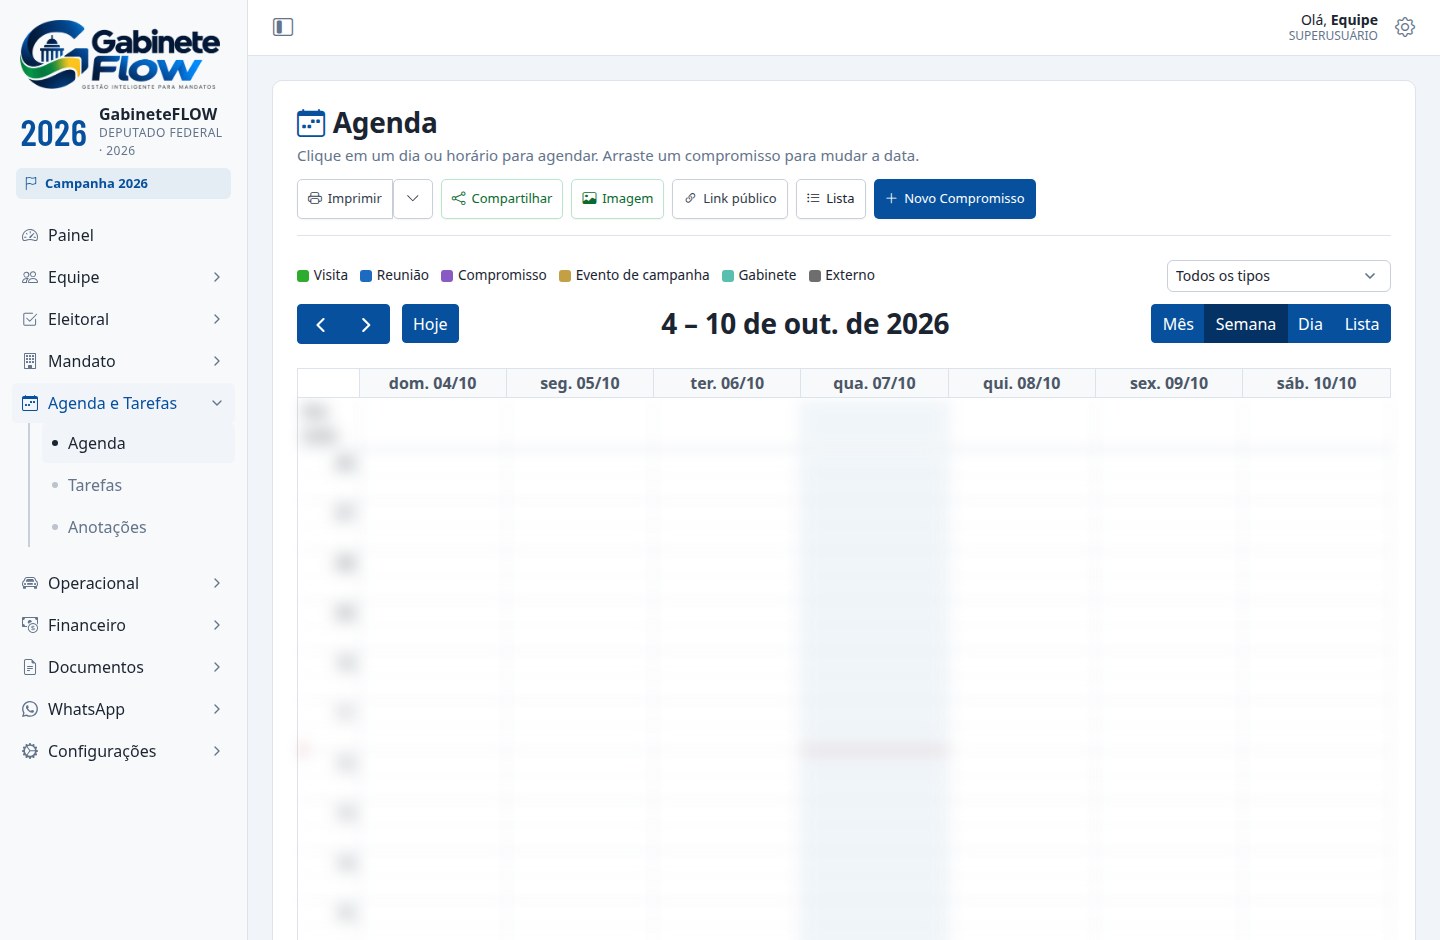Click the Eleitoral checkbox icon
Screen dimensions: 1440x940
(x=30, y=319)
